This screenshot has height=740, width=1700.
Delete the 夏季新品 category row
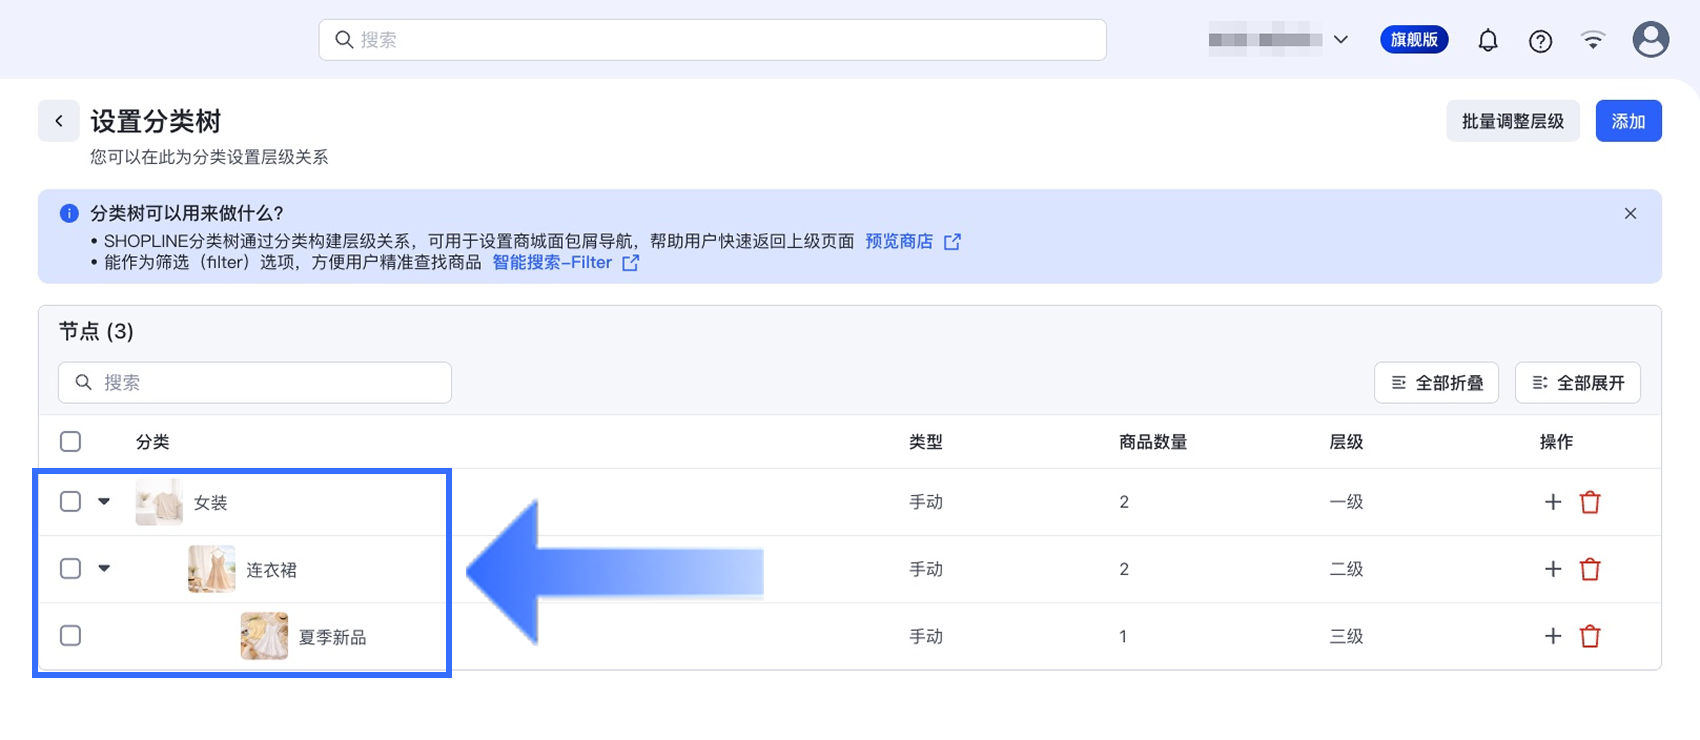point(1590,636)
